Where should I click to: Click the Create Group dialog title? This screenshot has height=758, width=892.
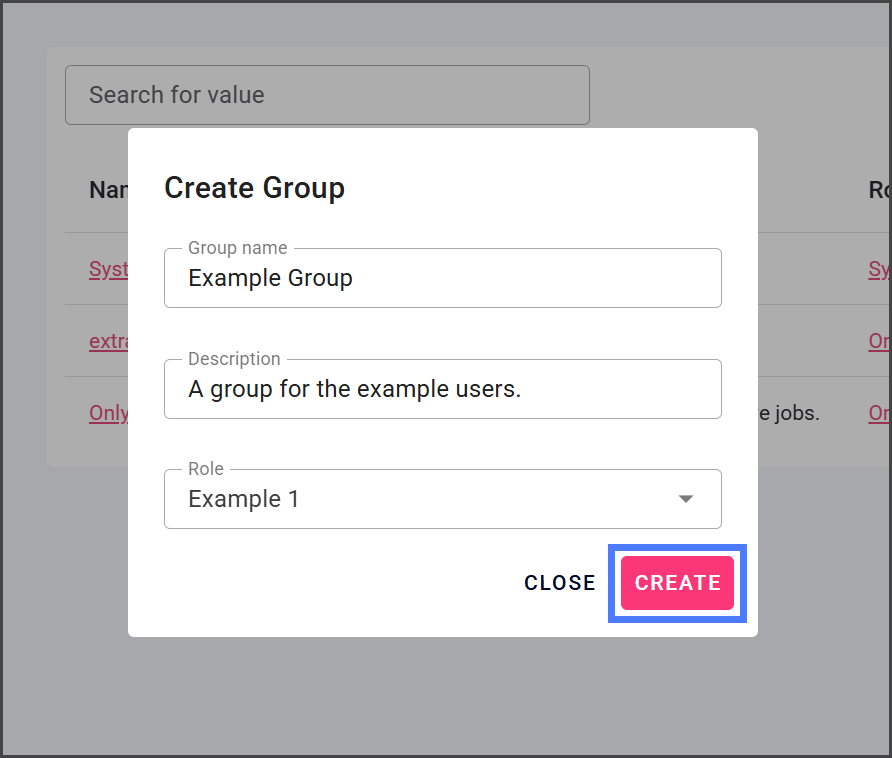tap(254, 188)
